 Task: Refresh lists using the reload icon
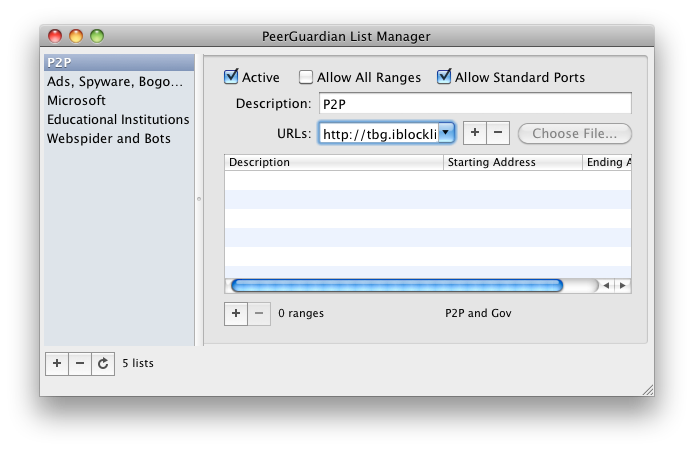[103, 364]
